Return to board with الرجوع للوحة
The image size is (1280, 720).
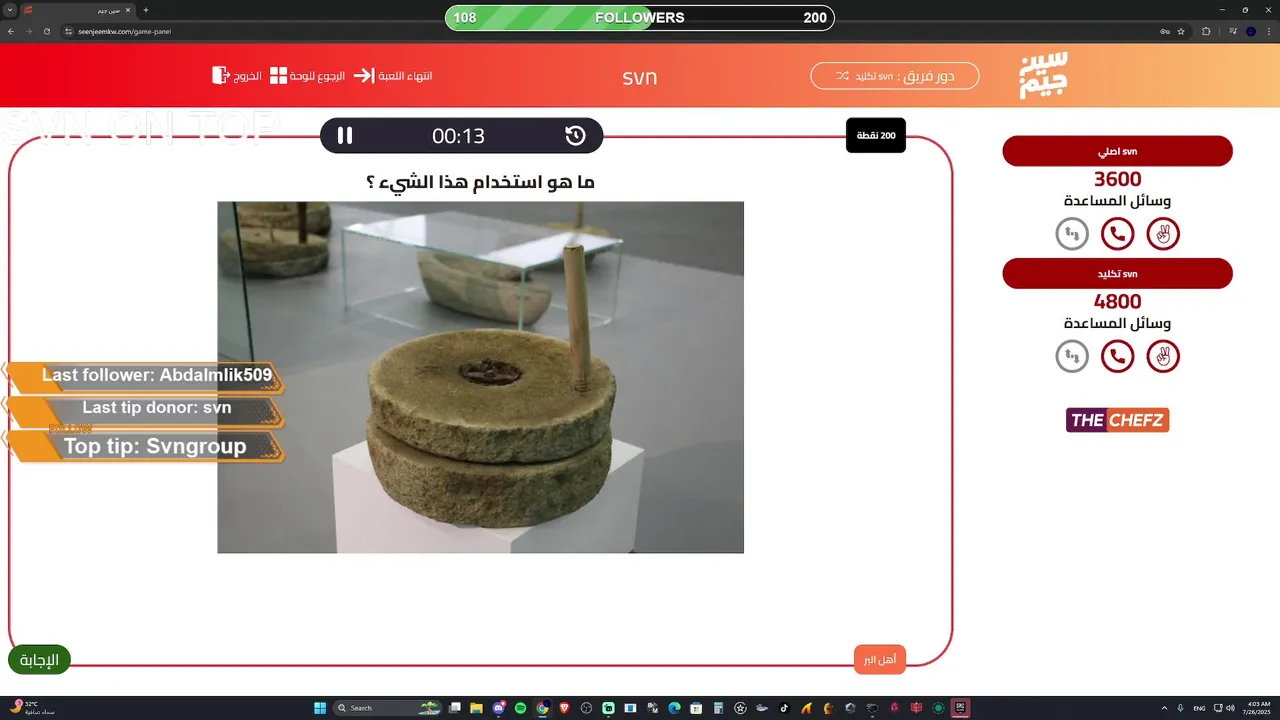tap(307, 75)
